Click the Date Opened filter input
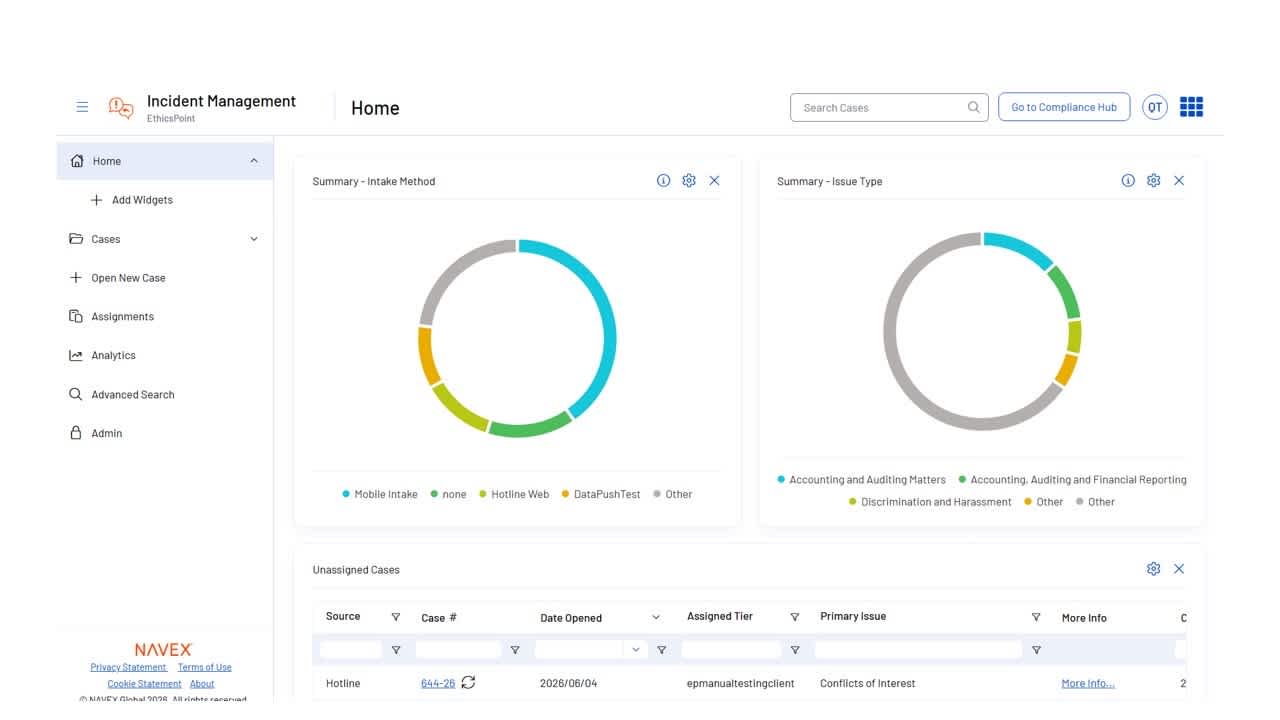This screenshot has width=1280, height=720. coord(580,650)
